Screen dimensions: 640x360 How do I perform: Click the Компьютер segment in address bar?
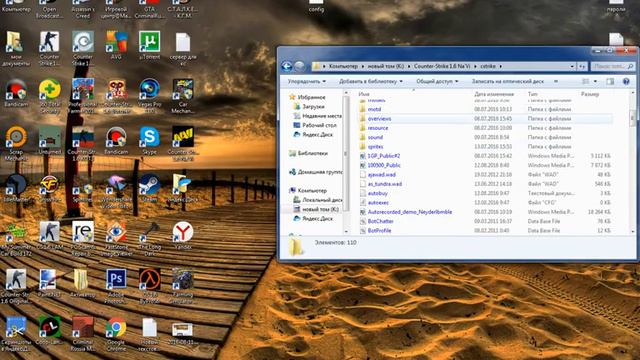(343, 66)
